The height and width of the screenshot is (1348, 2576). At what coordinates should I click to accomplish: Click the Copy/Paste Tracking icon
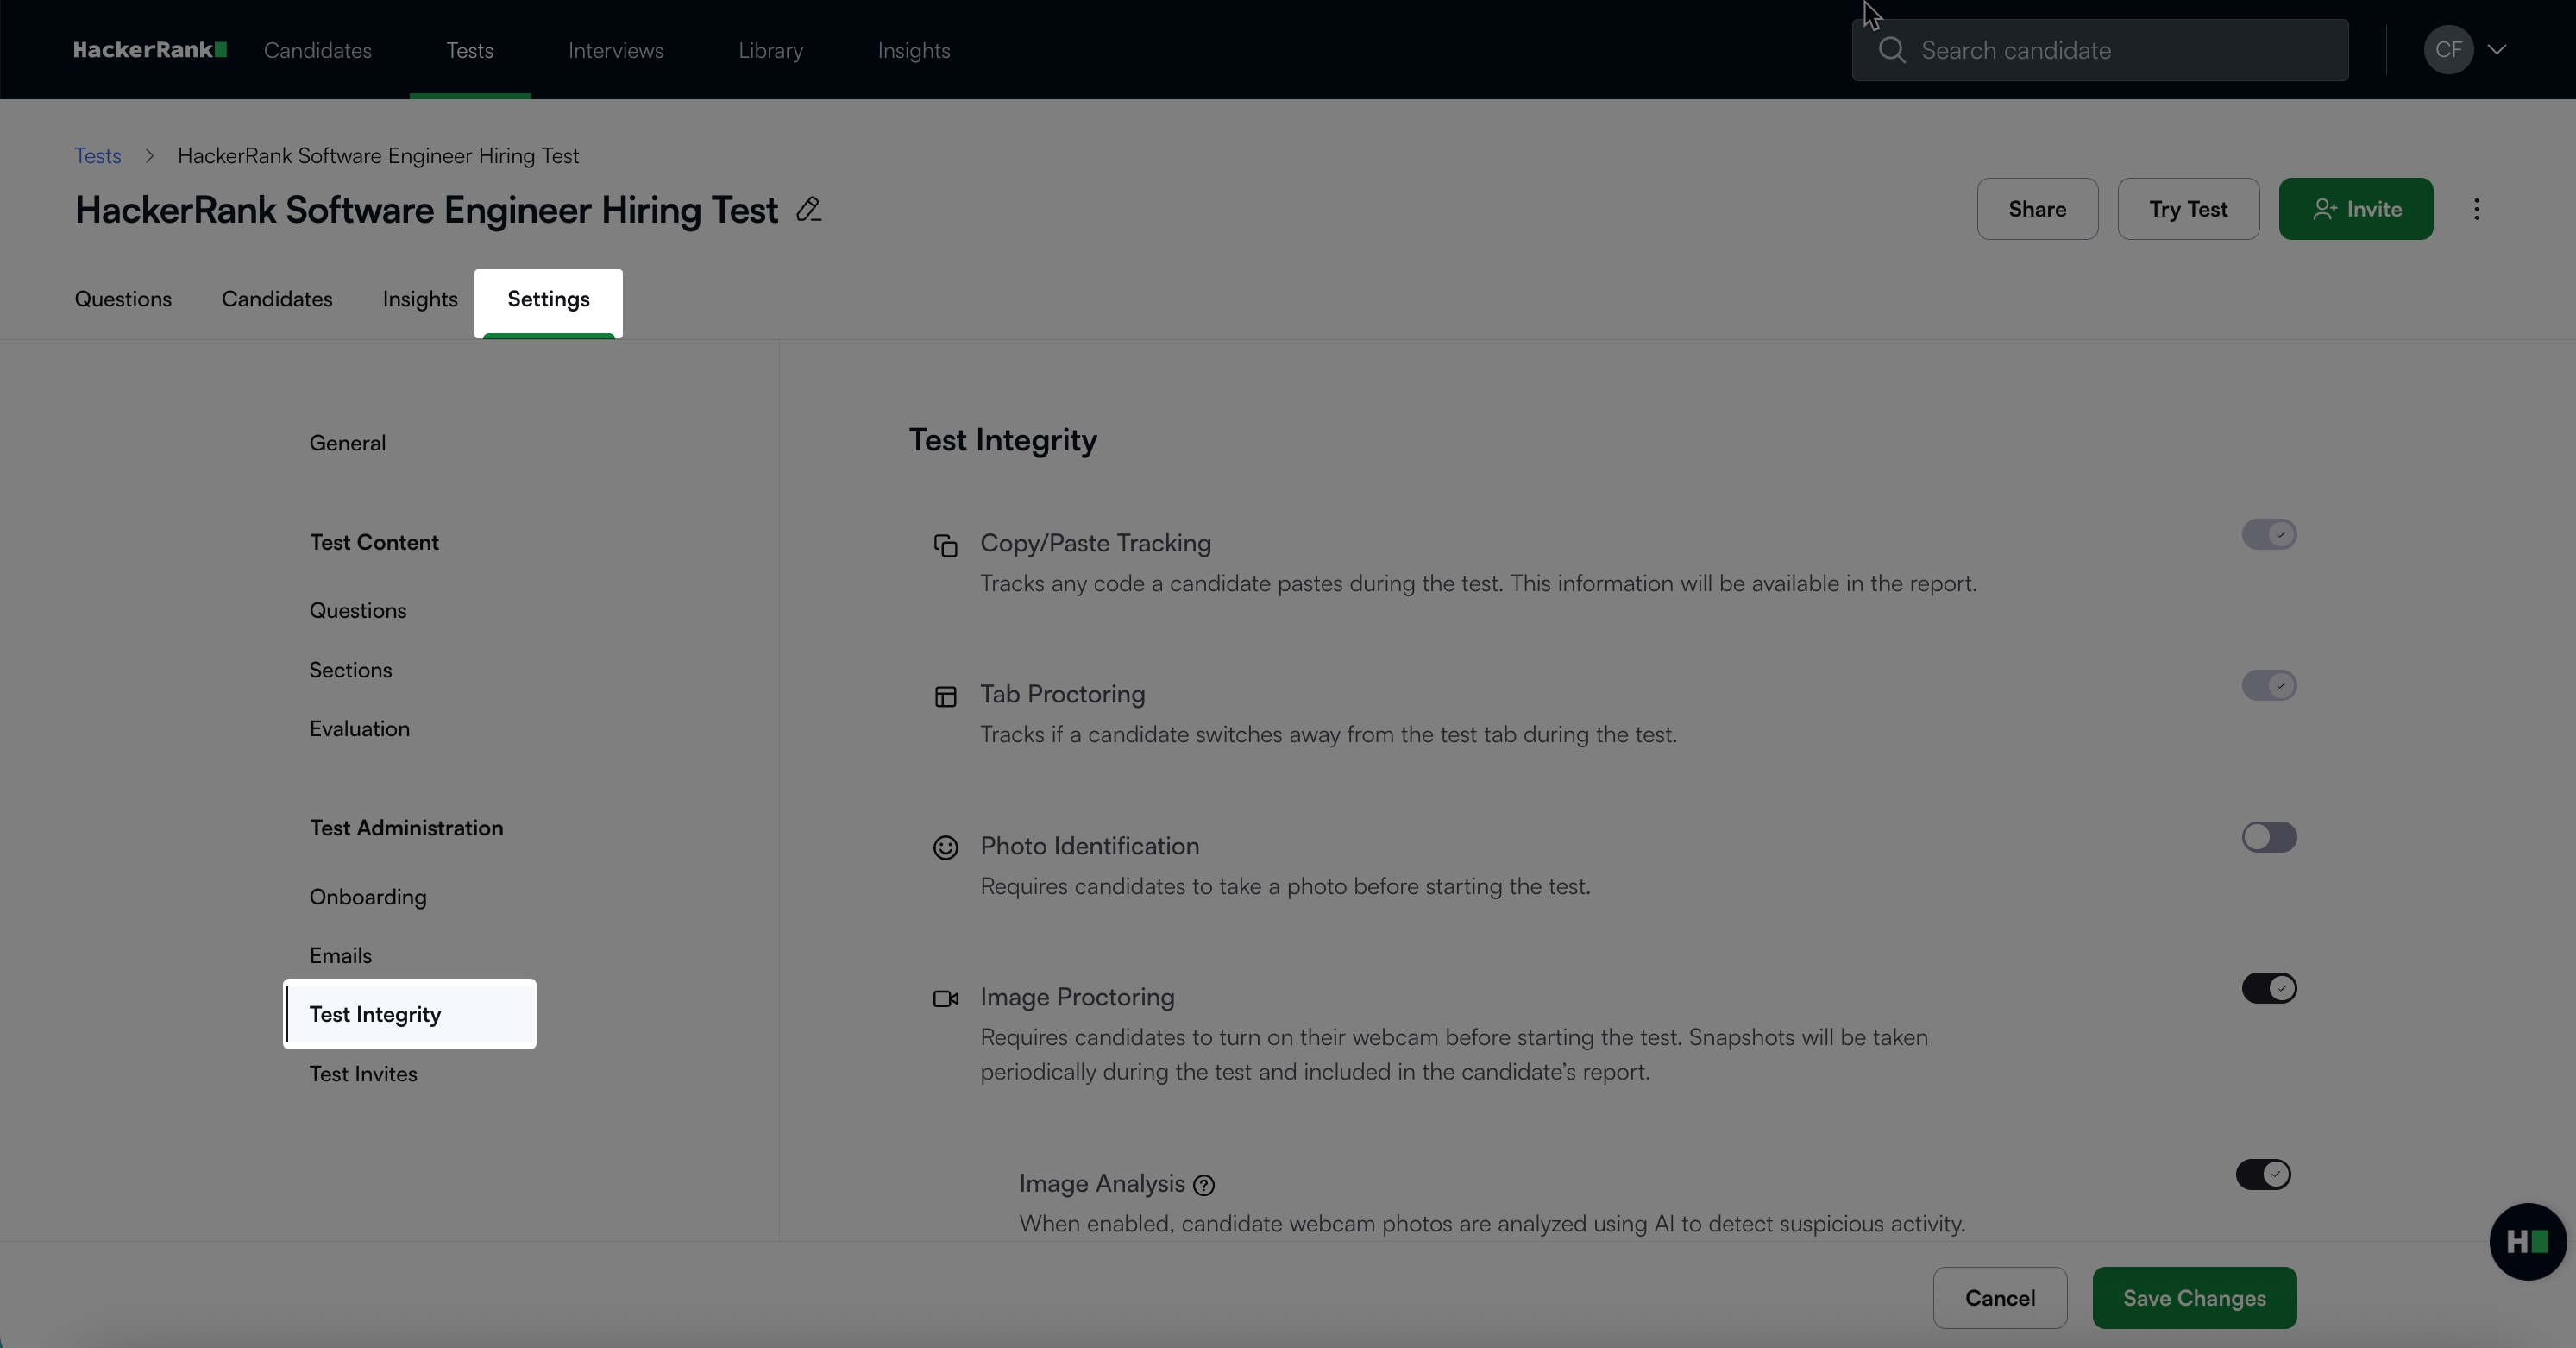(945, 545)
